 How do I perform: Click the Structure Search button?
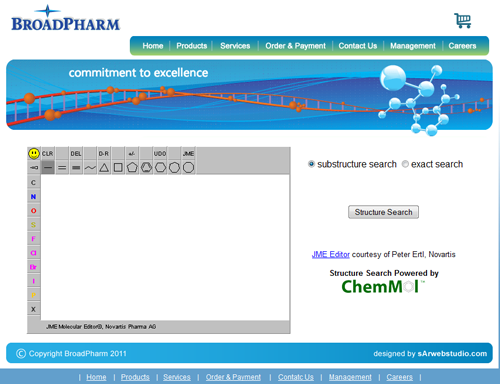point(383,212)
